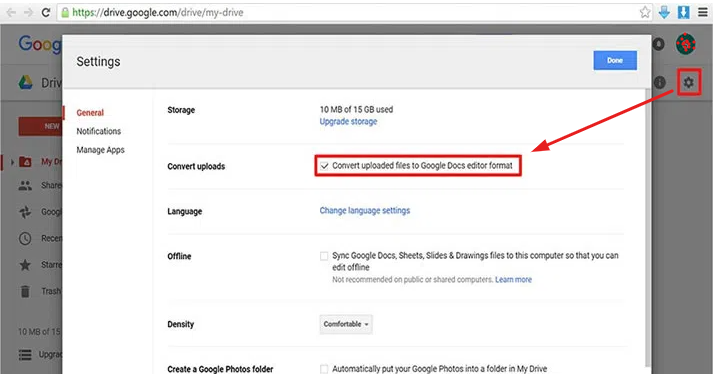Click Change language settings link
Image resolution: width=716 pixels, height=374 pixels.
[x=365, y=211]
